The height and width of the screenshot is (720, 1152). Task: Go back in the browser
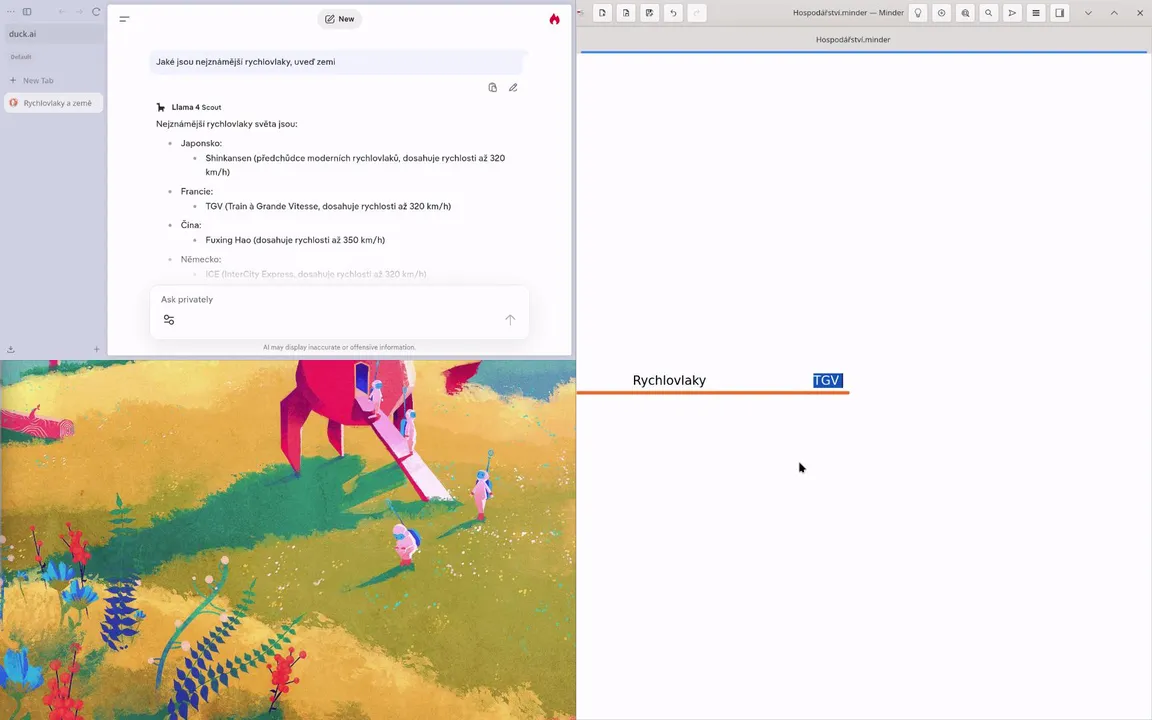tap(62, 12)
